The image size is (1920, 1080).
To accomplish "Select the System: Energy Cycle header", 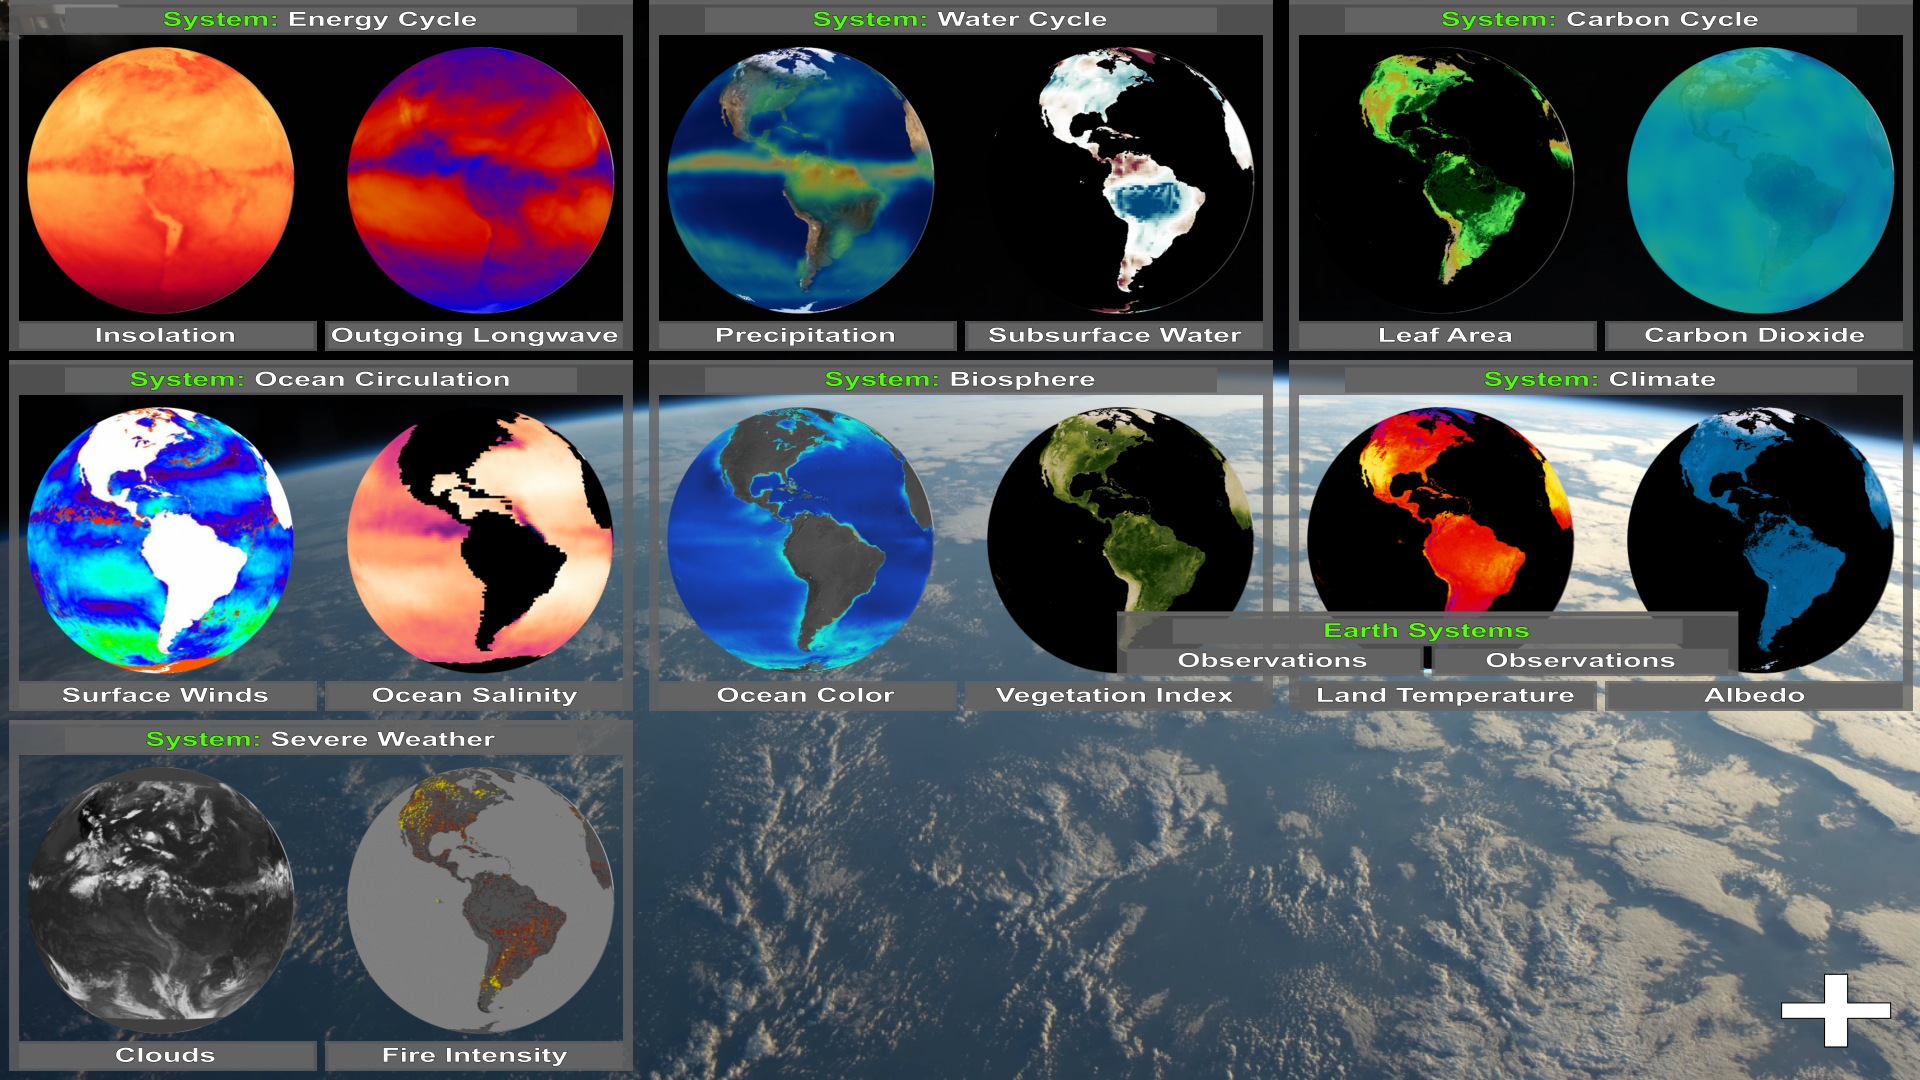I will tap(321, 19).
